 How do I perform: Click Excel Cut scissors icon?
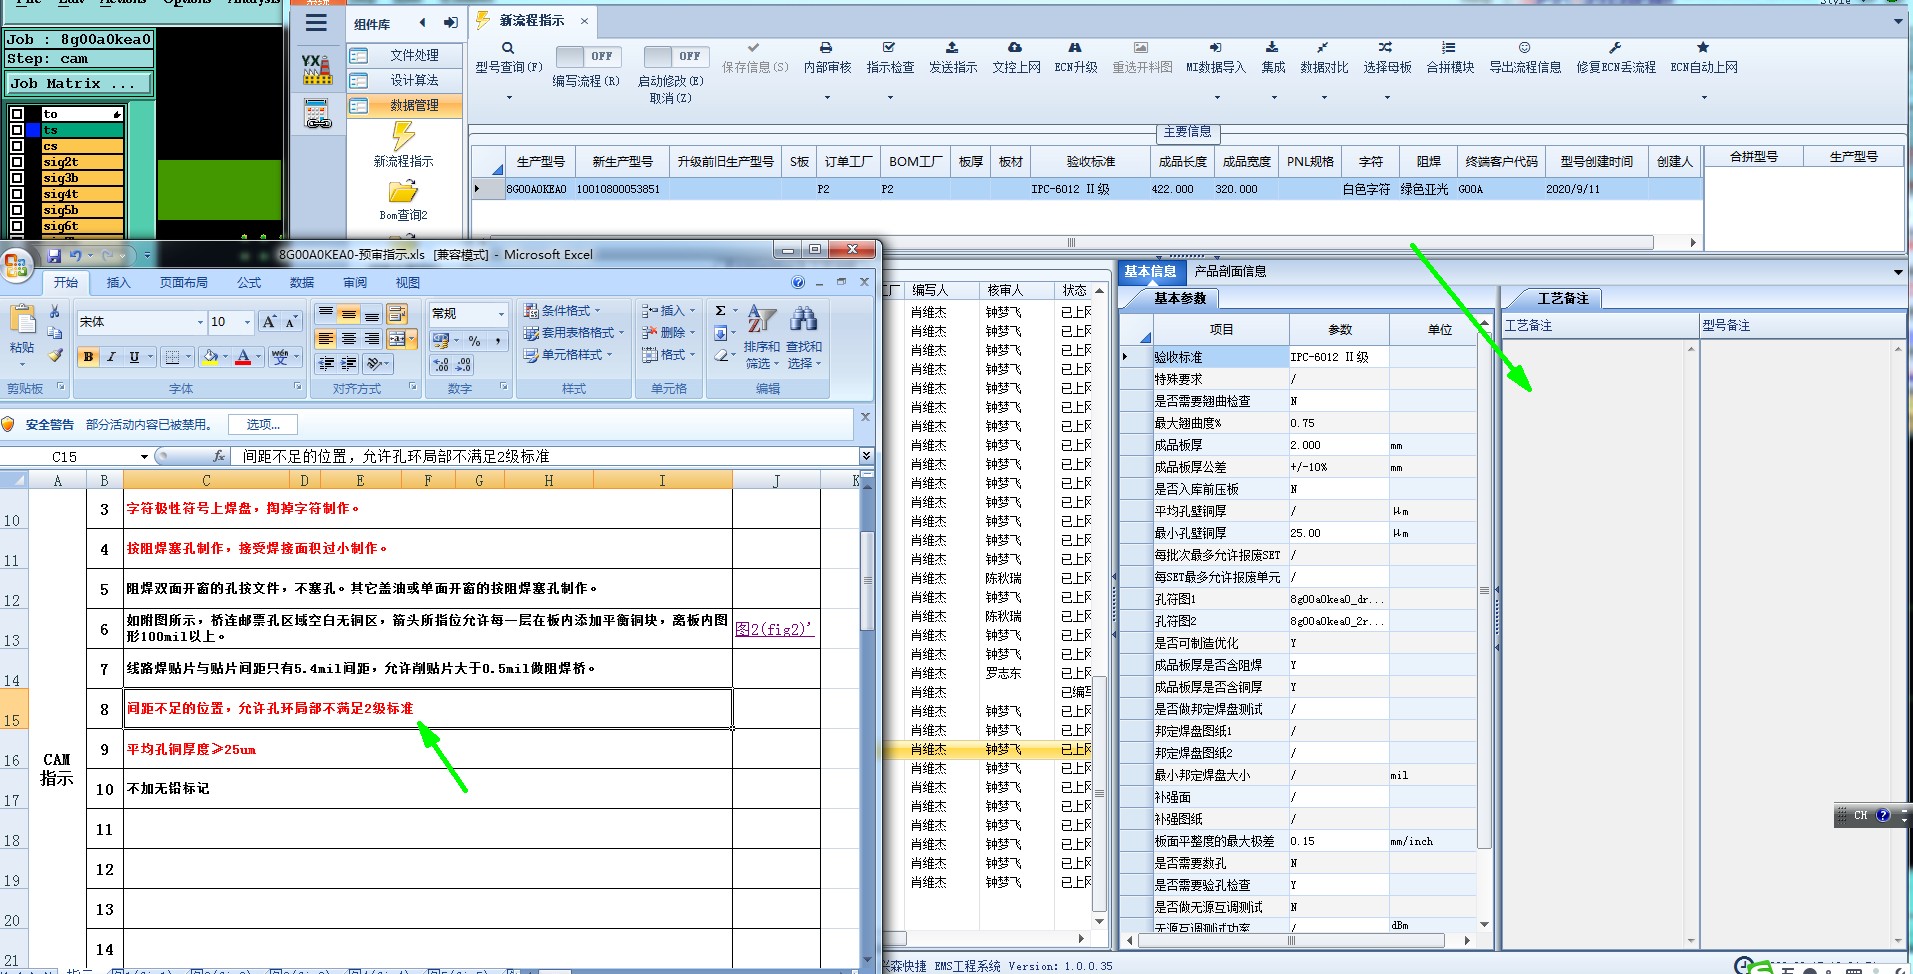click(x=55, y=312)
